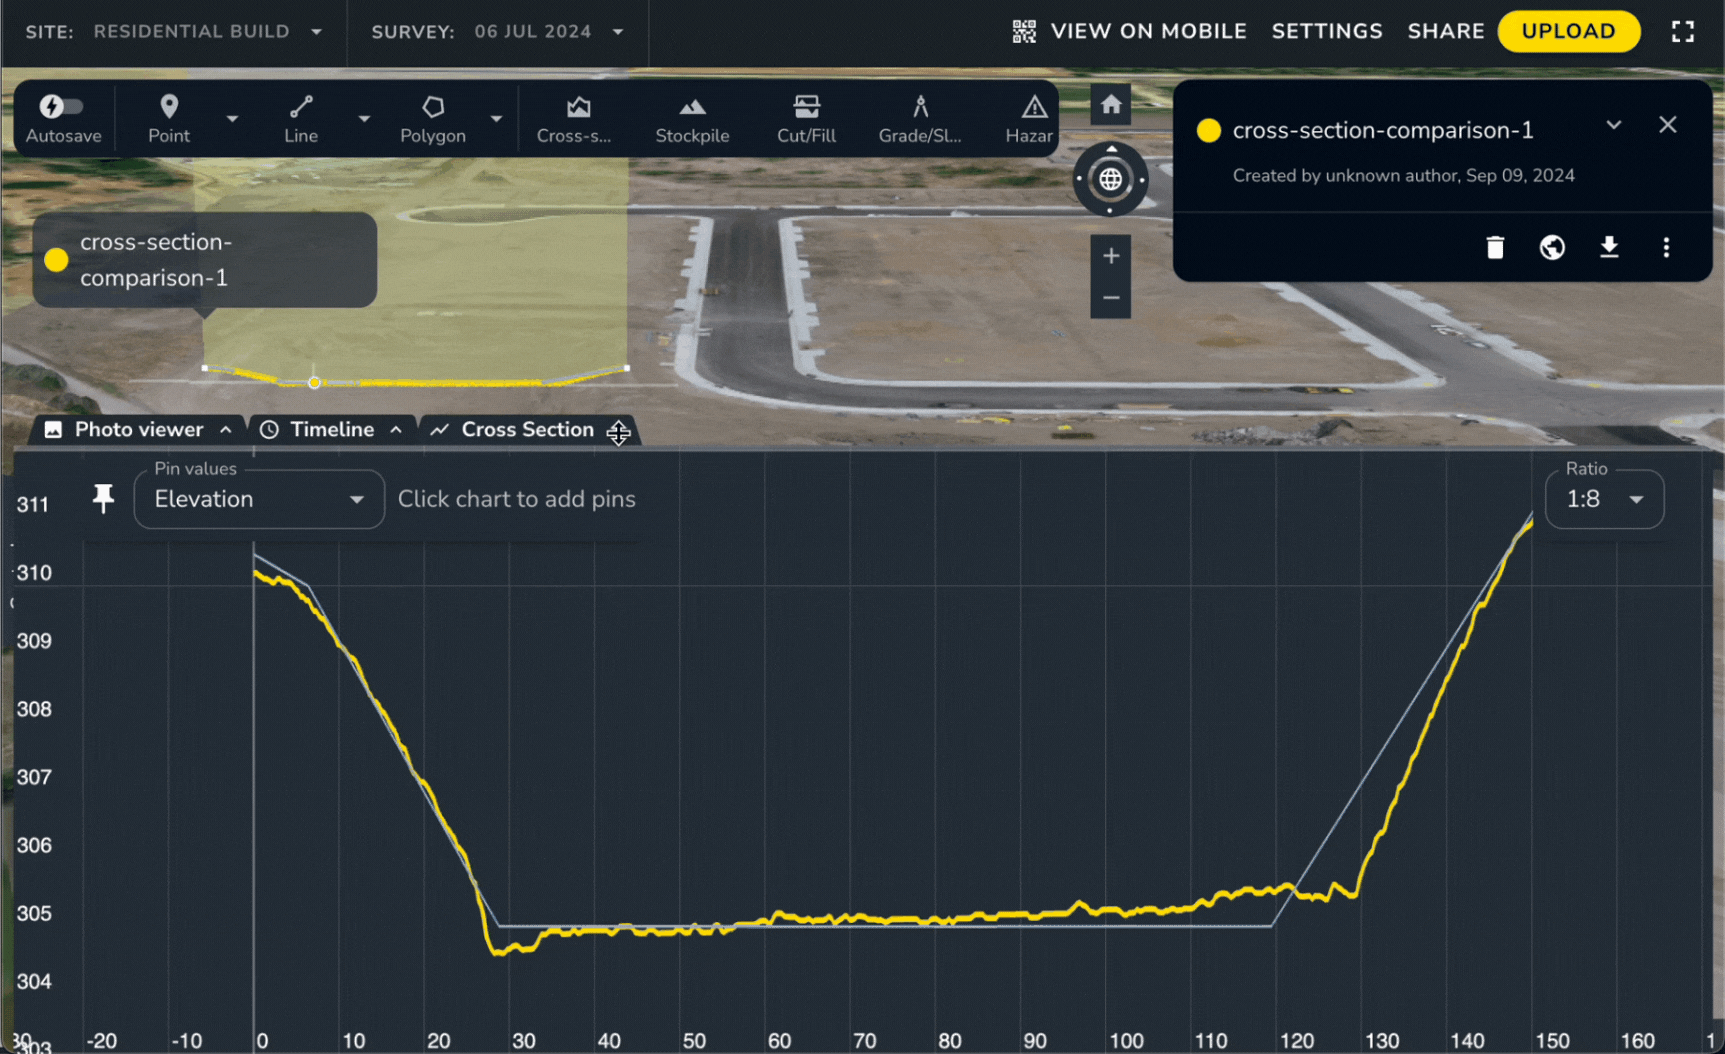Image resolution: width=1725 pixels, height=1054 pixels.
Task: Click the yellow Upload button
Action: click(x=1568, y=32)
